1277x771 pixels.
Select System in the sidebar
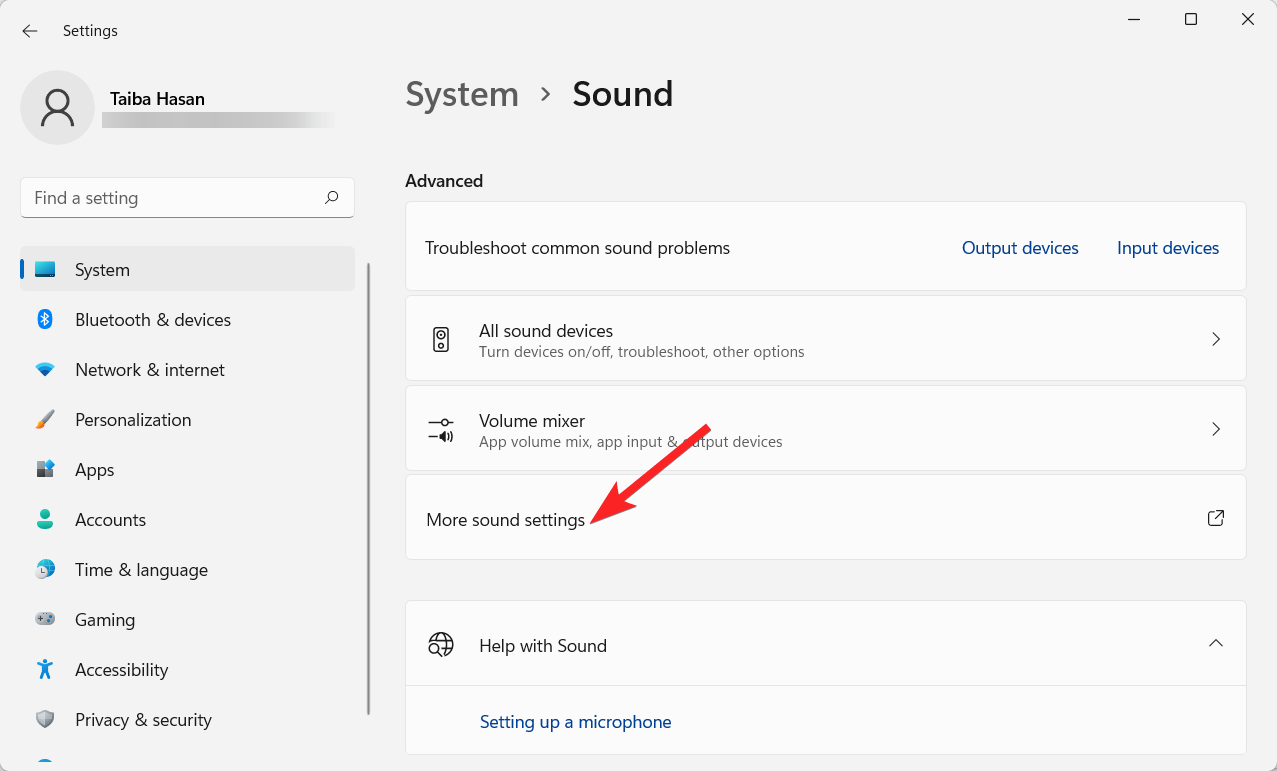tap(188, 270)
